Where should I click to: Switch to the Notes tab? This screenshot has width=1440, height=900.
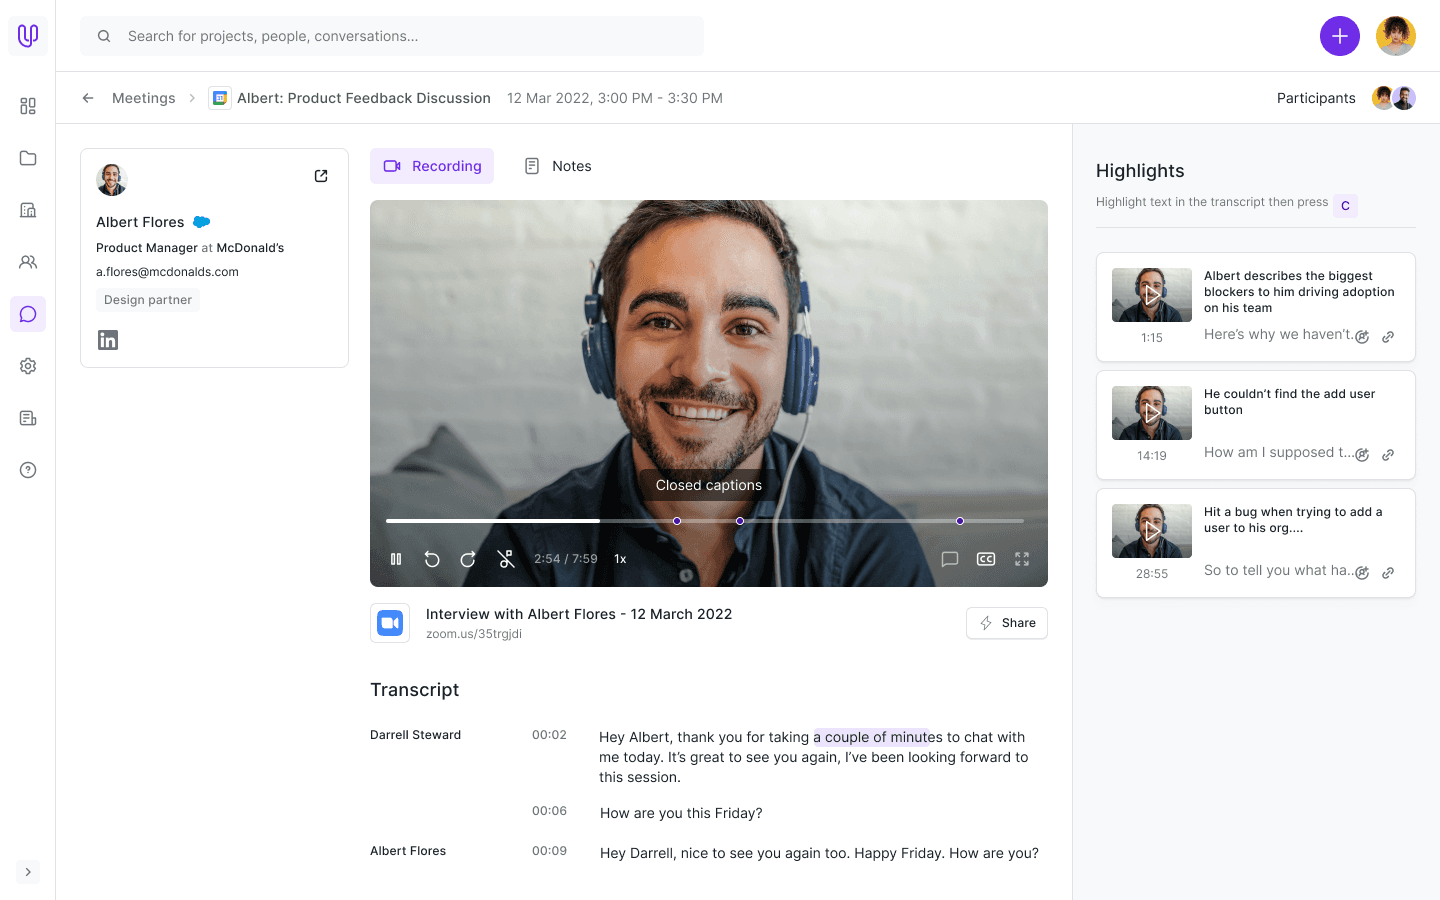(558, 166)
